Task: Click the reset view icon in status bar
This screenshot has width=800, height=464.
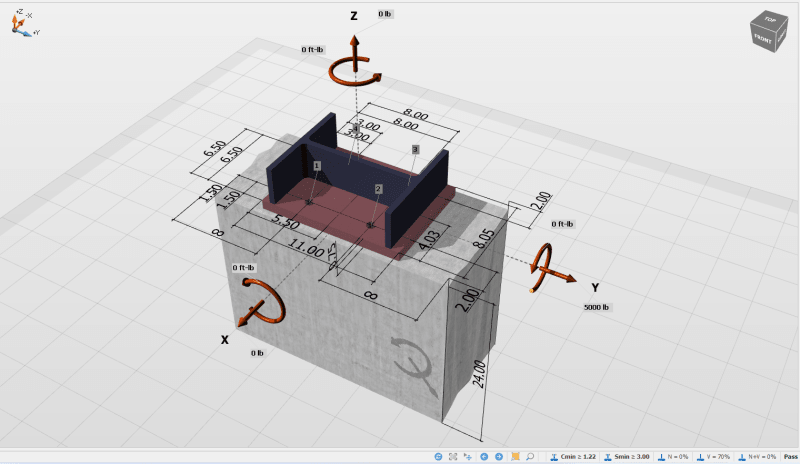Action: pos(438,457)
